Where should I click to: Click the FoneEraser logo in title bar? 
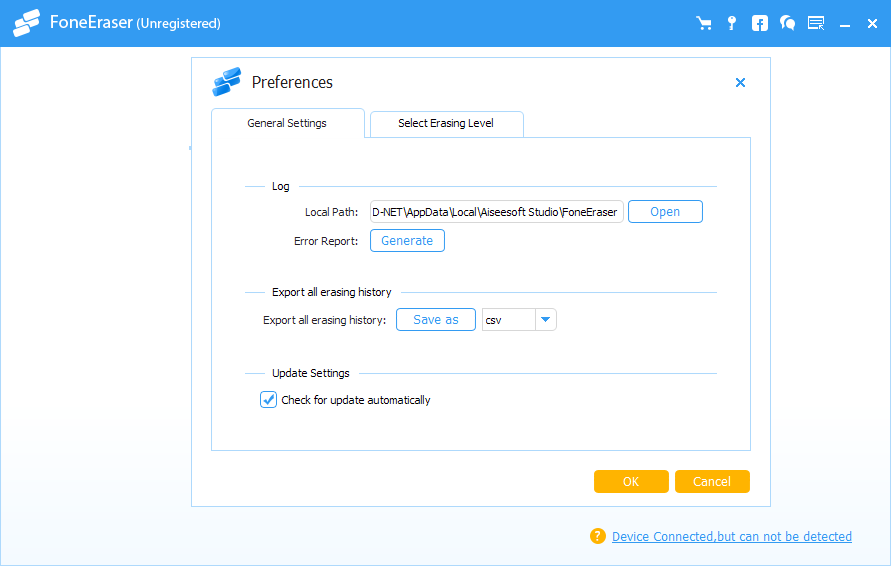tap(27, 23)
